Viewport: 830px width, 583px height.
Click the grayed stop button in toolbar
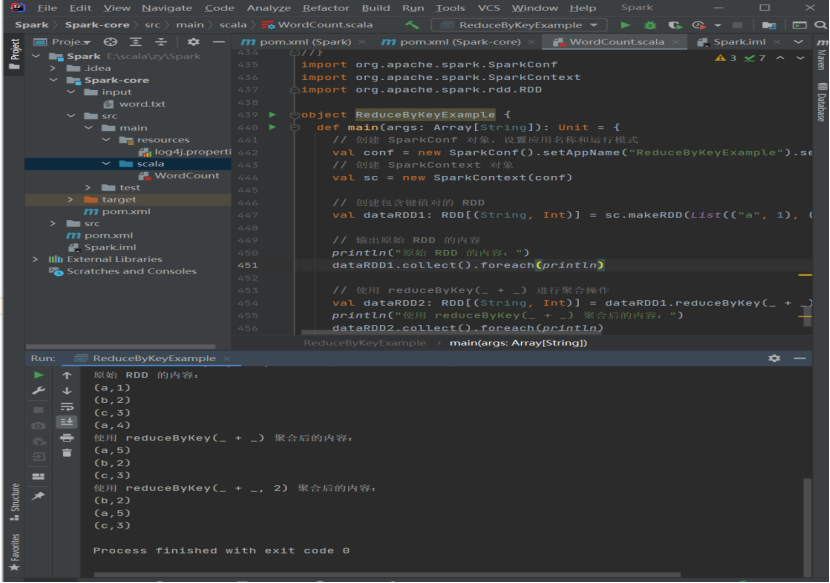tap(737, 25)
